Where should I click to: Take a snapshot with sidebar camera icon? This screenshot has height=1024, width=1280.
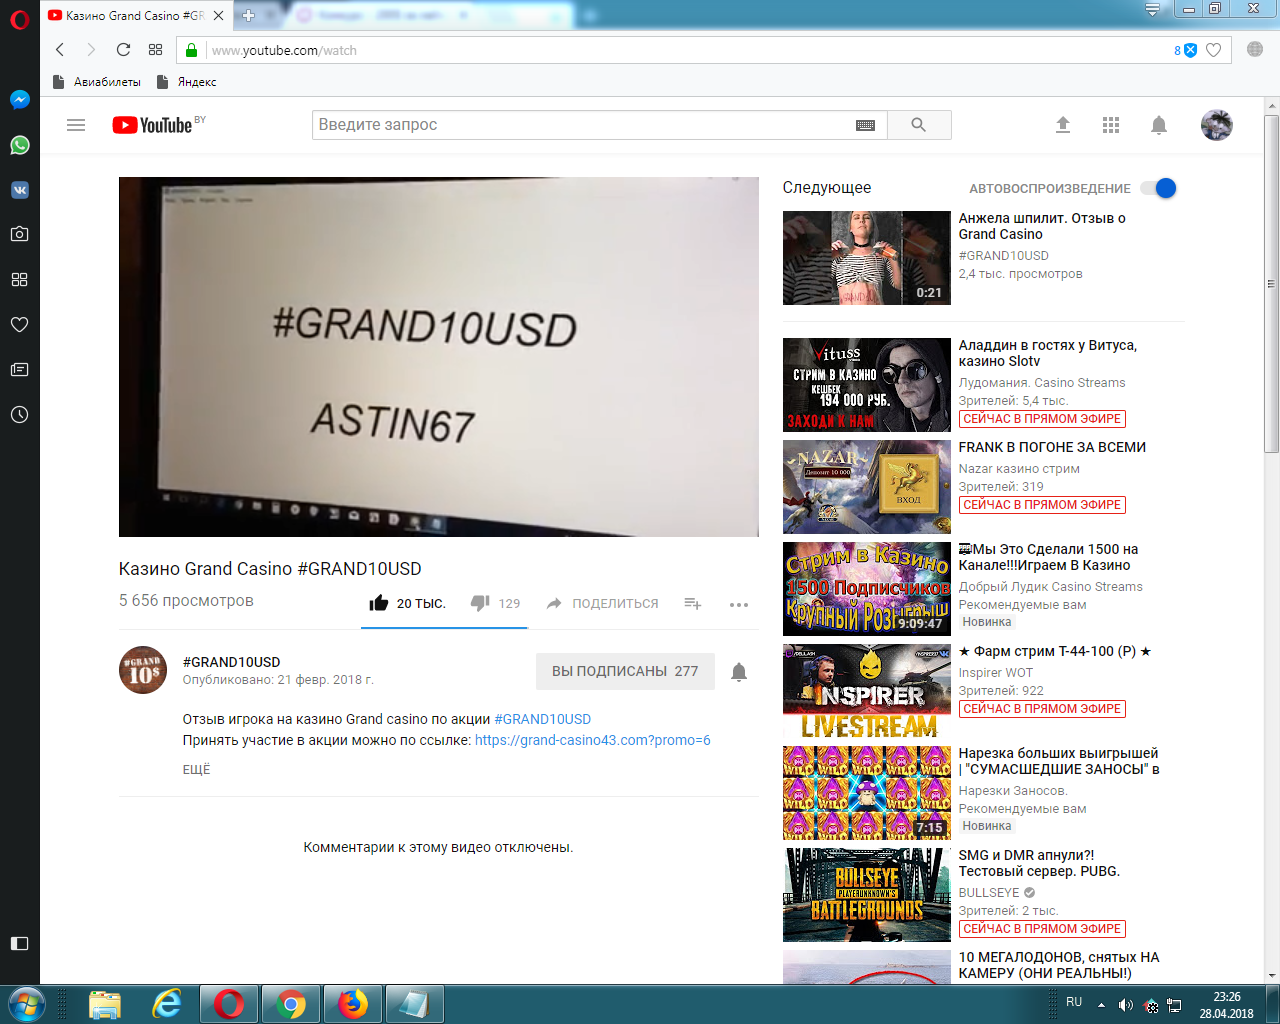click(20, 234)
